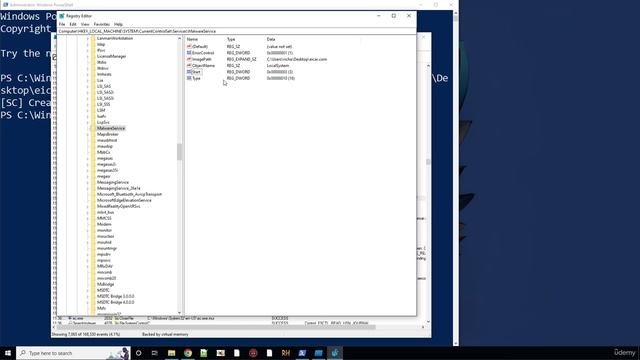Click the ObjectName value icon
Viewport: 640px width, 360px height.
click(189, 65)
